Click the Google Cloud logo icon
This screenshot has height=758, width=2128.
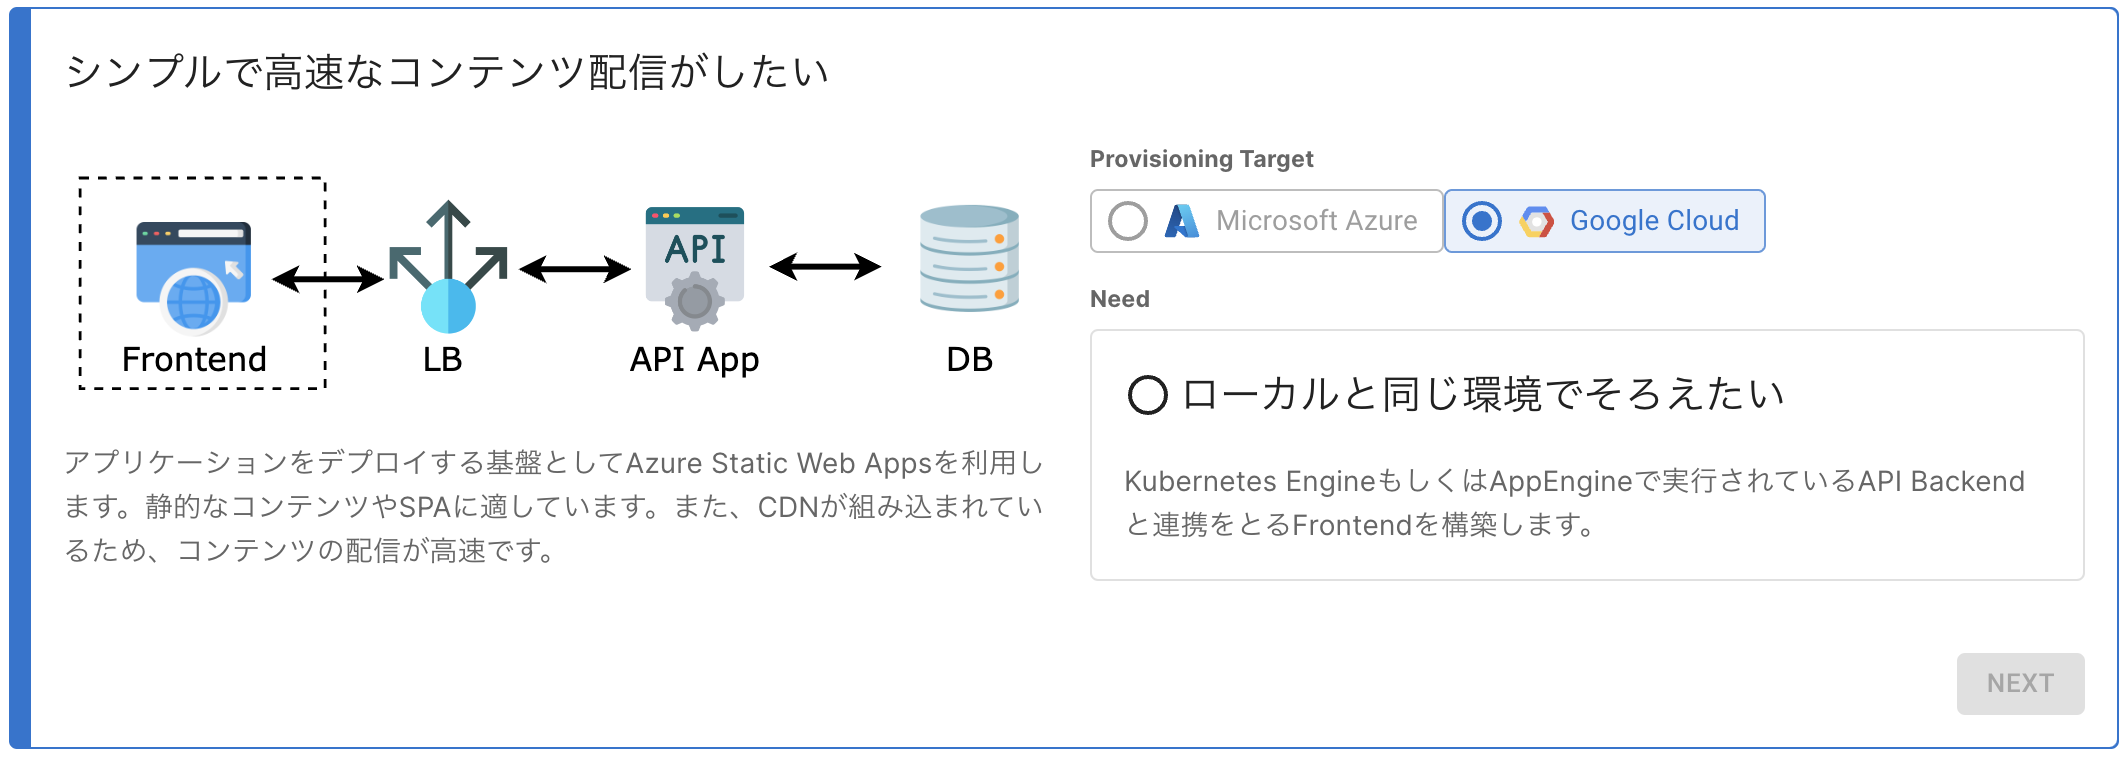point(1536,221)
